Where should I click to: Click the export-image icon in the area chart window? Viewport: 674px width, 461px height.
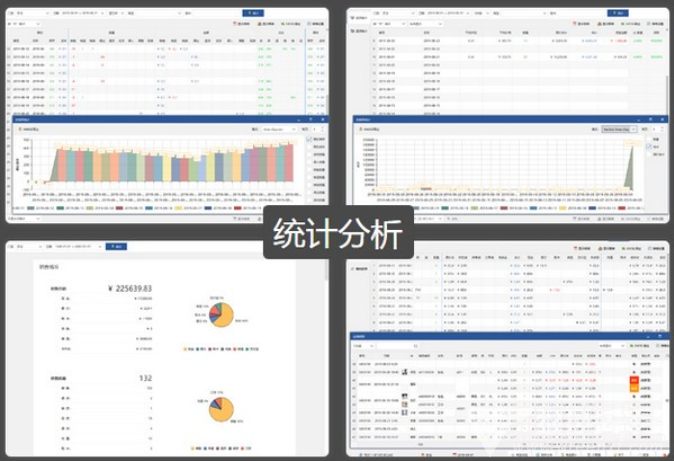tap(361, 129)
